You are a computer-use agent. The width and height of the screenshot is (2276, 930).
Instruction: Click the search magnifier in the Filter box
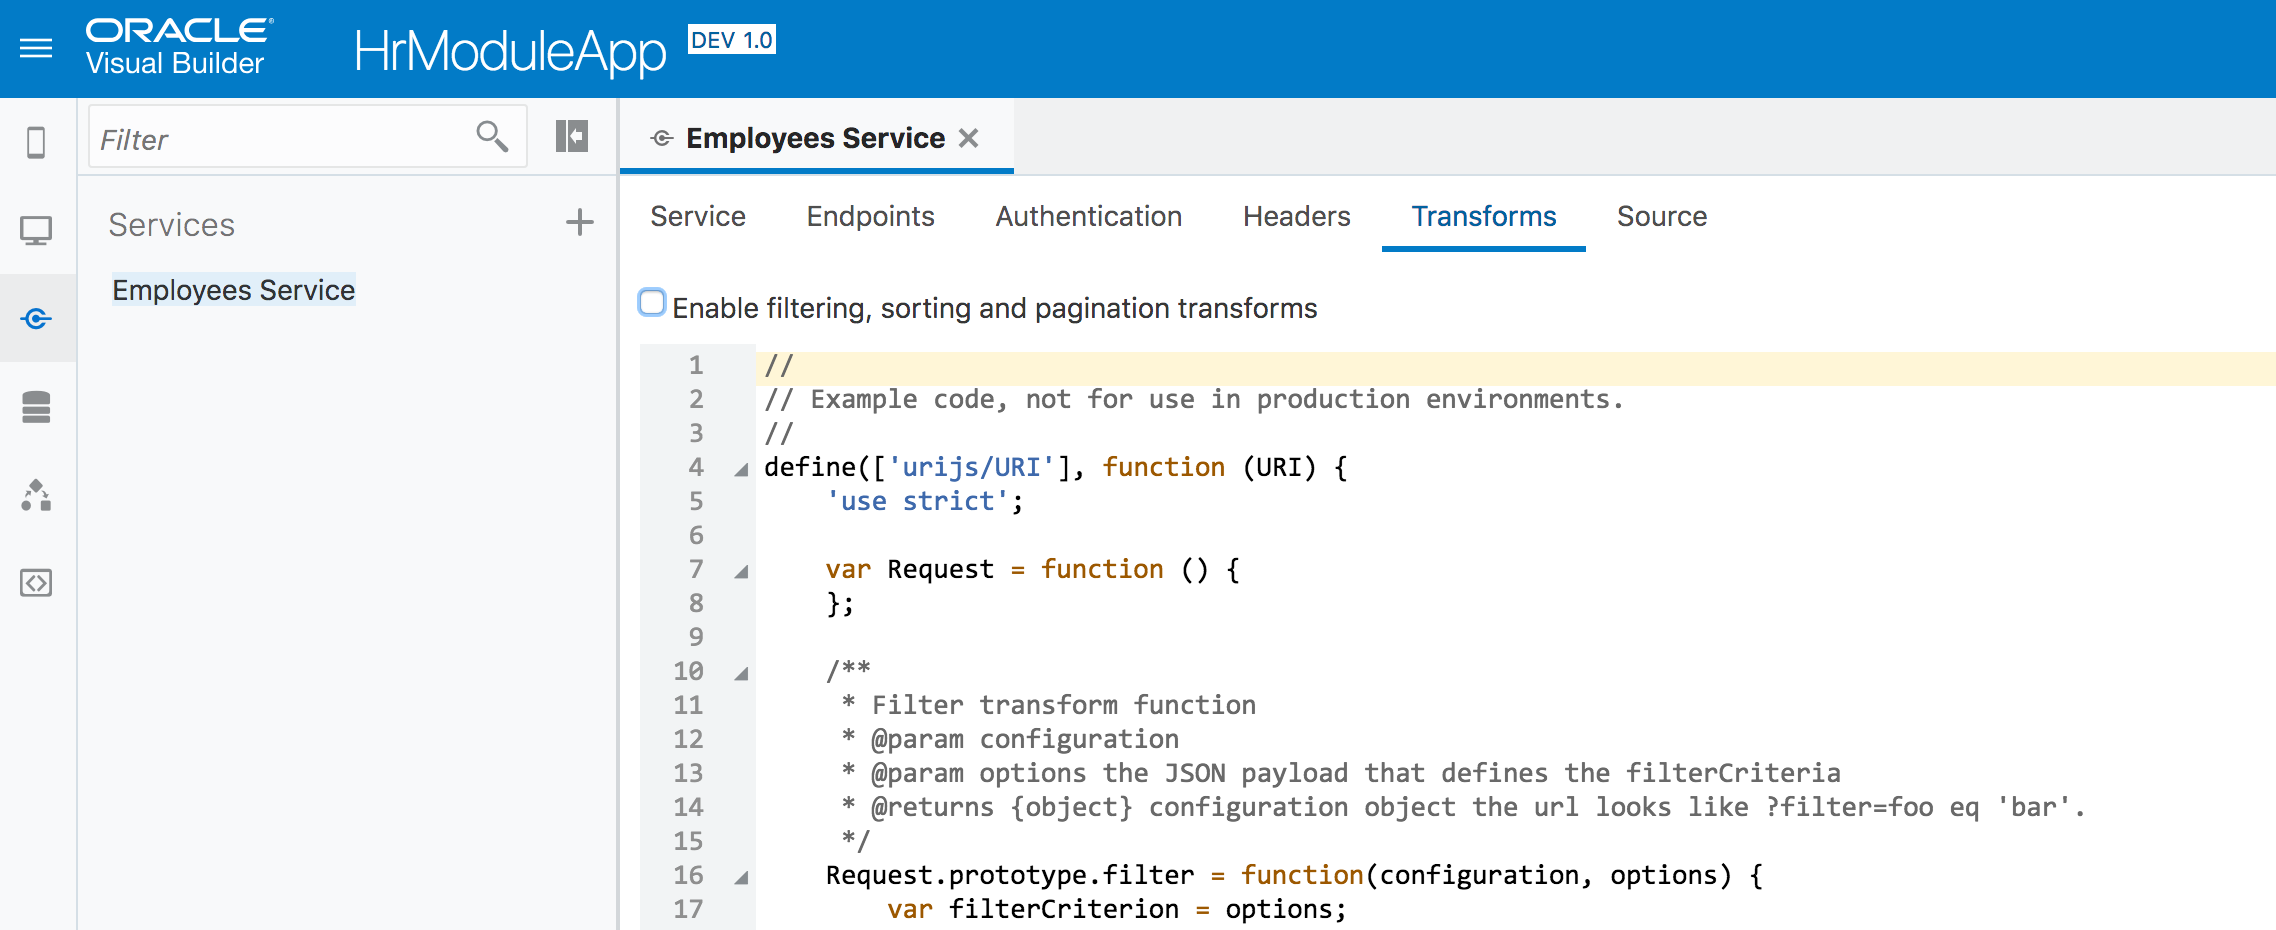click(x=491, y=134)
